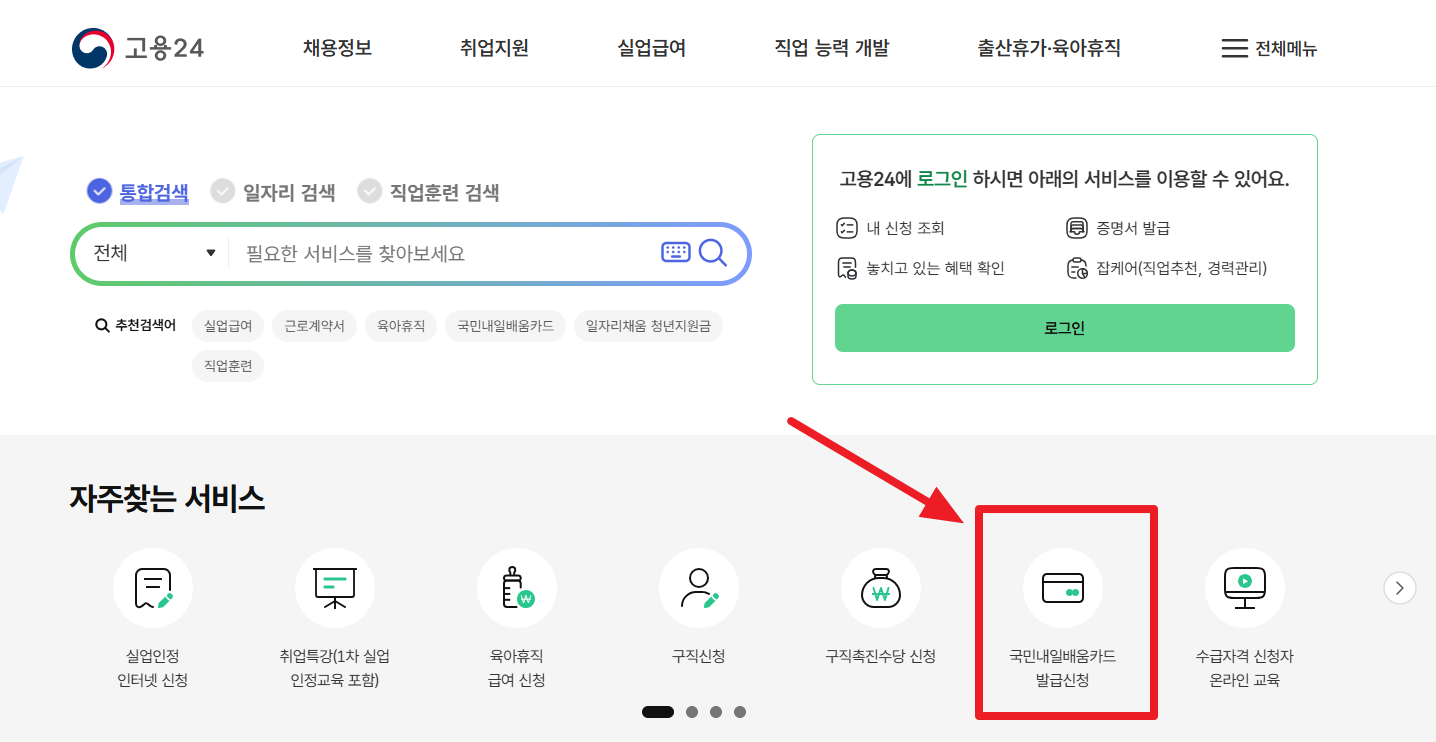This screenshot has height=742, width=1436.
Task: Click the 잡케어(직업추천, 경력관리) text
Action: pyautogui.click(x=1182, y=268)
